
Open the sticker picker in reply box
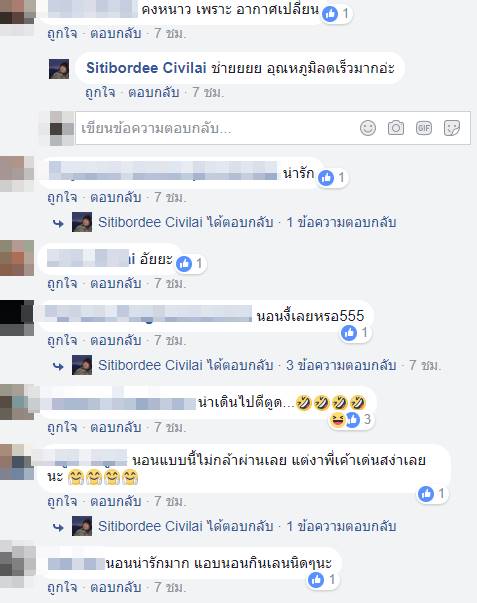coord(452,128)
